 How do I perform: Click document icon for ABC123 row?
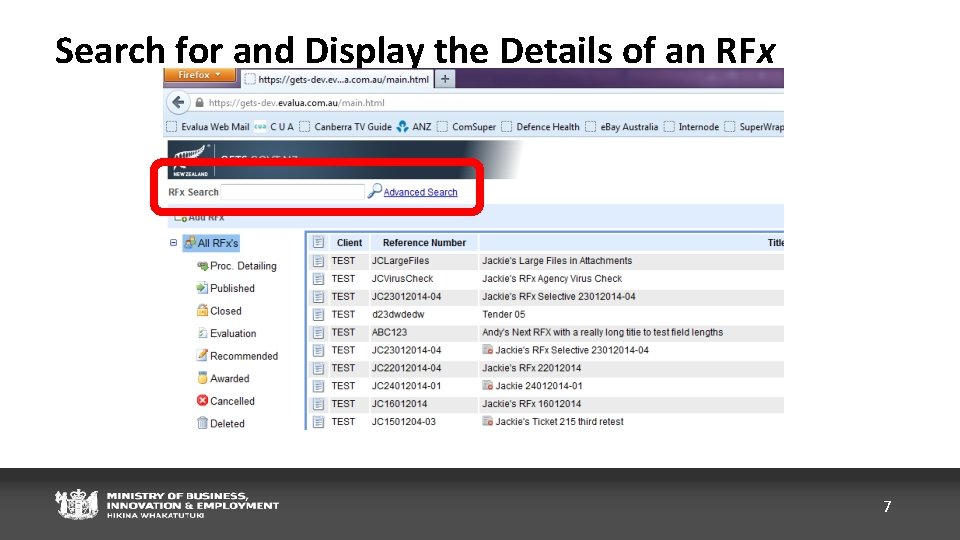[x=318, y=332]
